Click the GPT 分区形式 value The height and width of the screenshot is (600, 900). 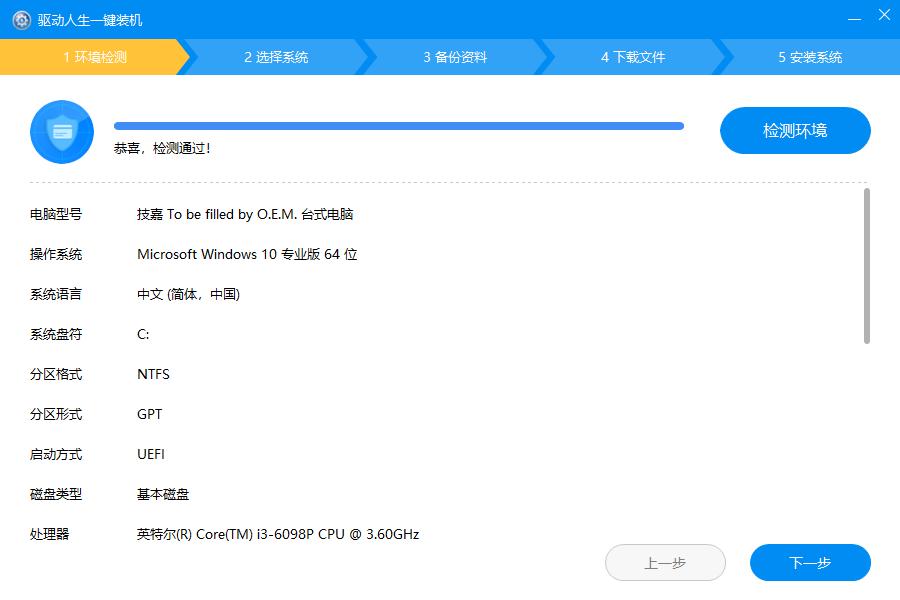coord(150,414)
